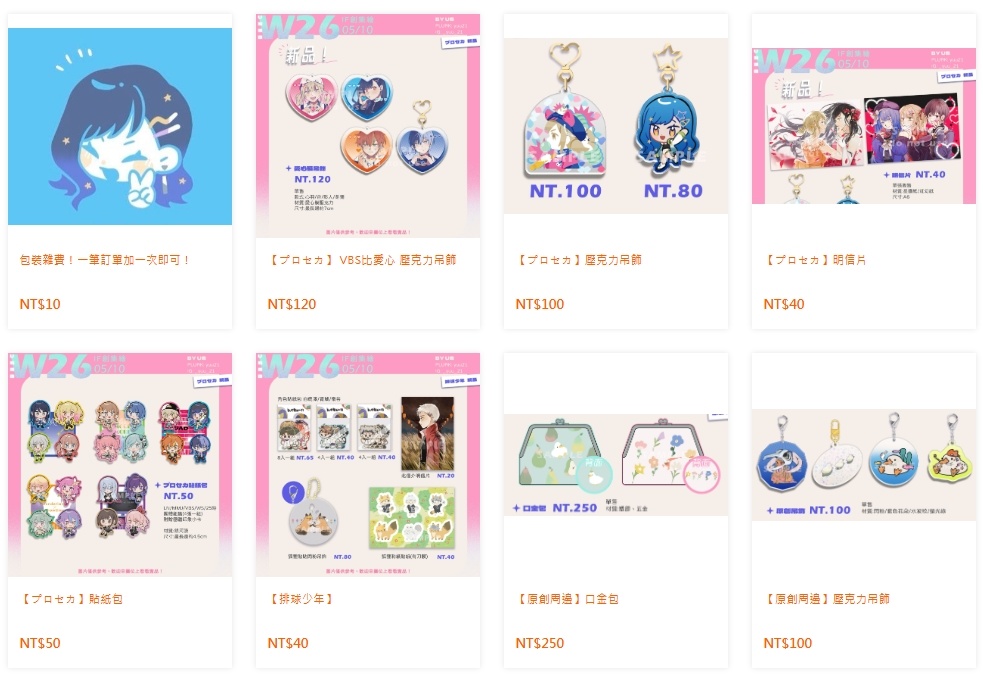Viewport: 983px width, 678px height.
Task: Click the 【排球少年】 product title
Action: 301,599
